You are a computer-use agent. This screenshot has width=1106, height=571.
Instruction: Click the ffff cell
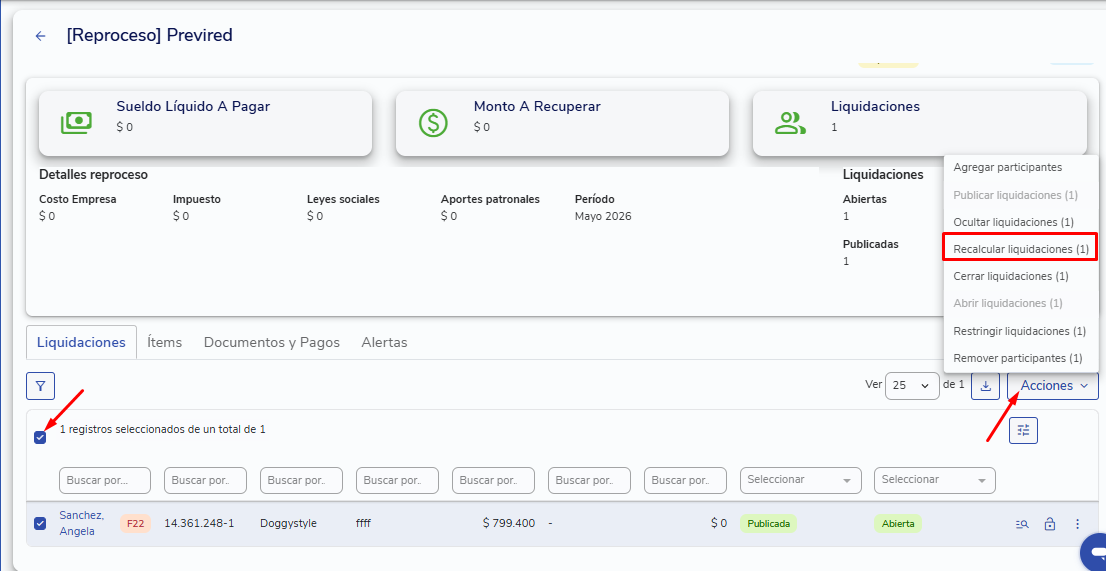363,523
